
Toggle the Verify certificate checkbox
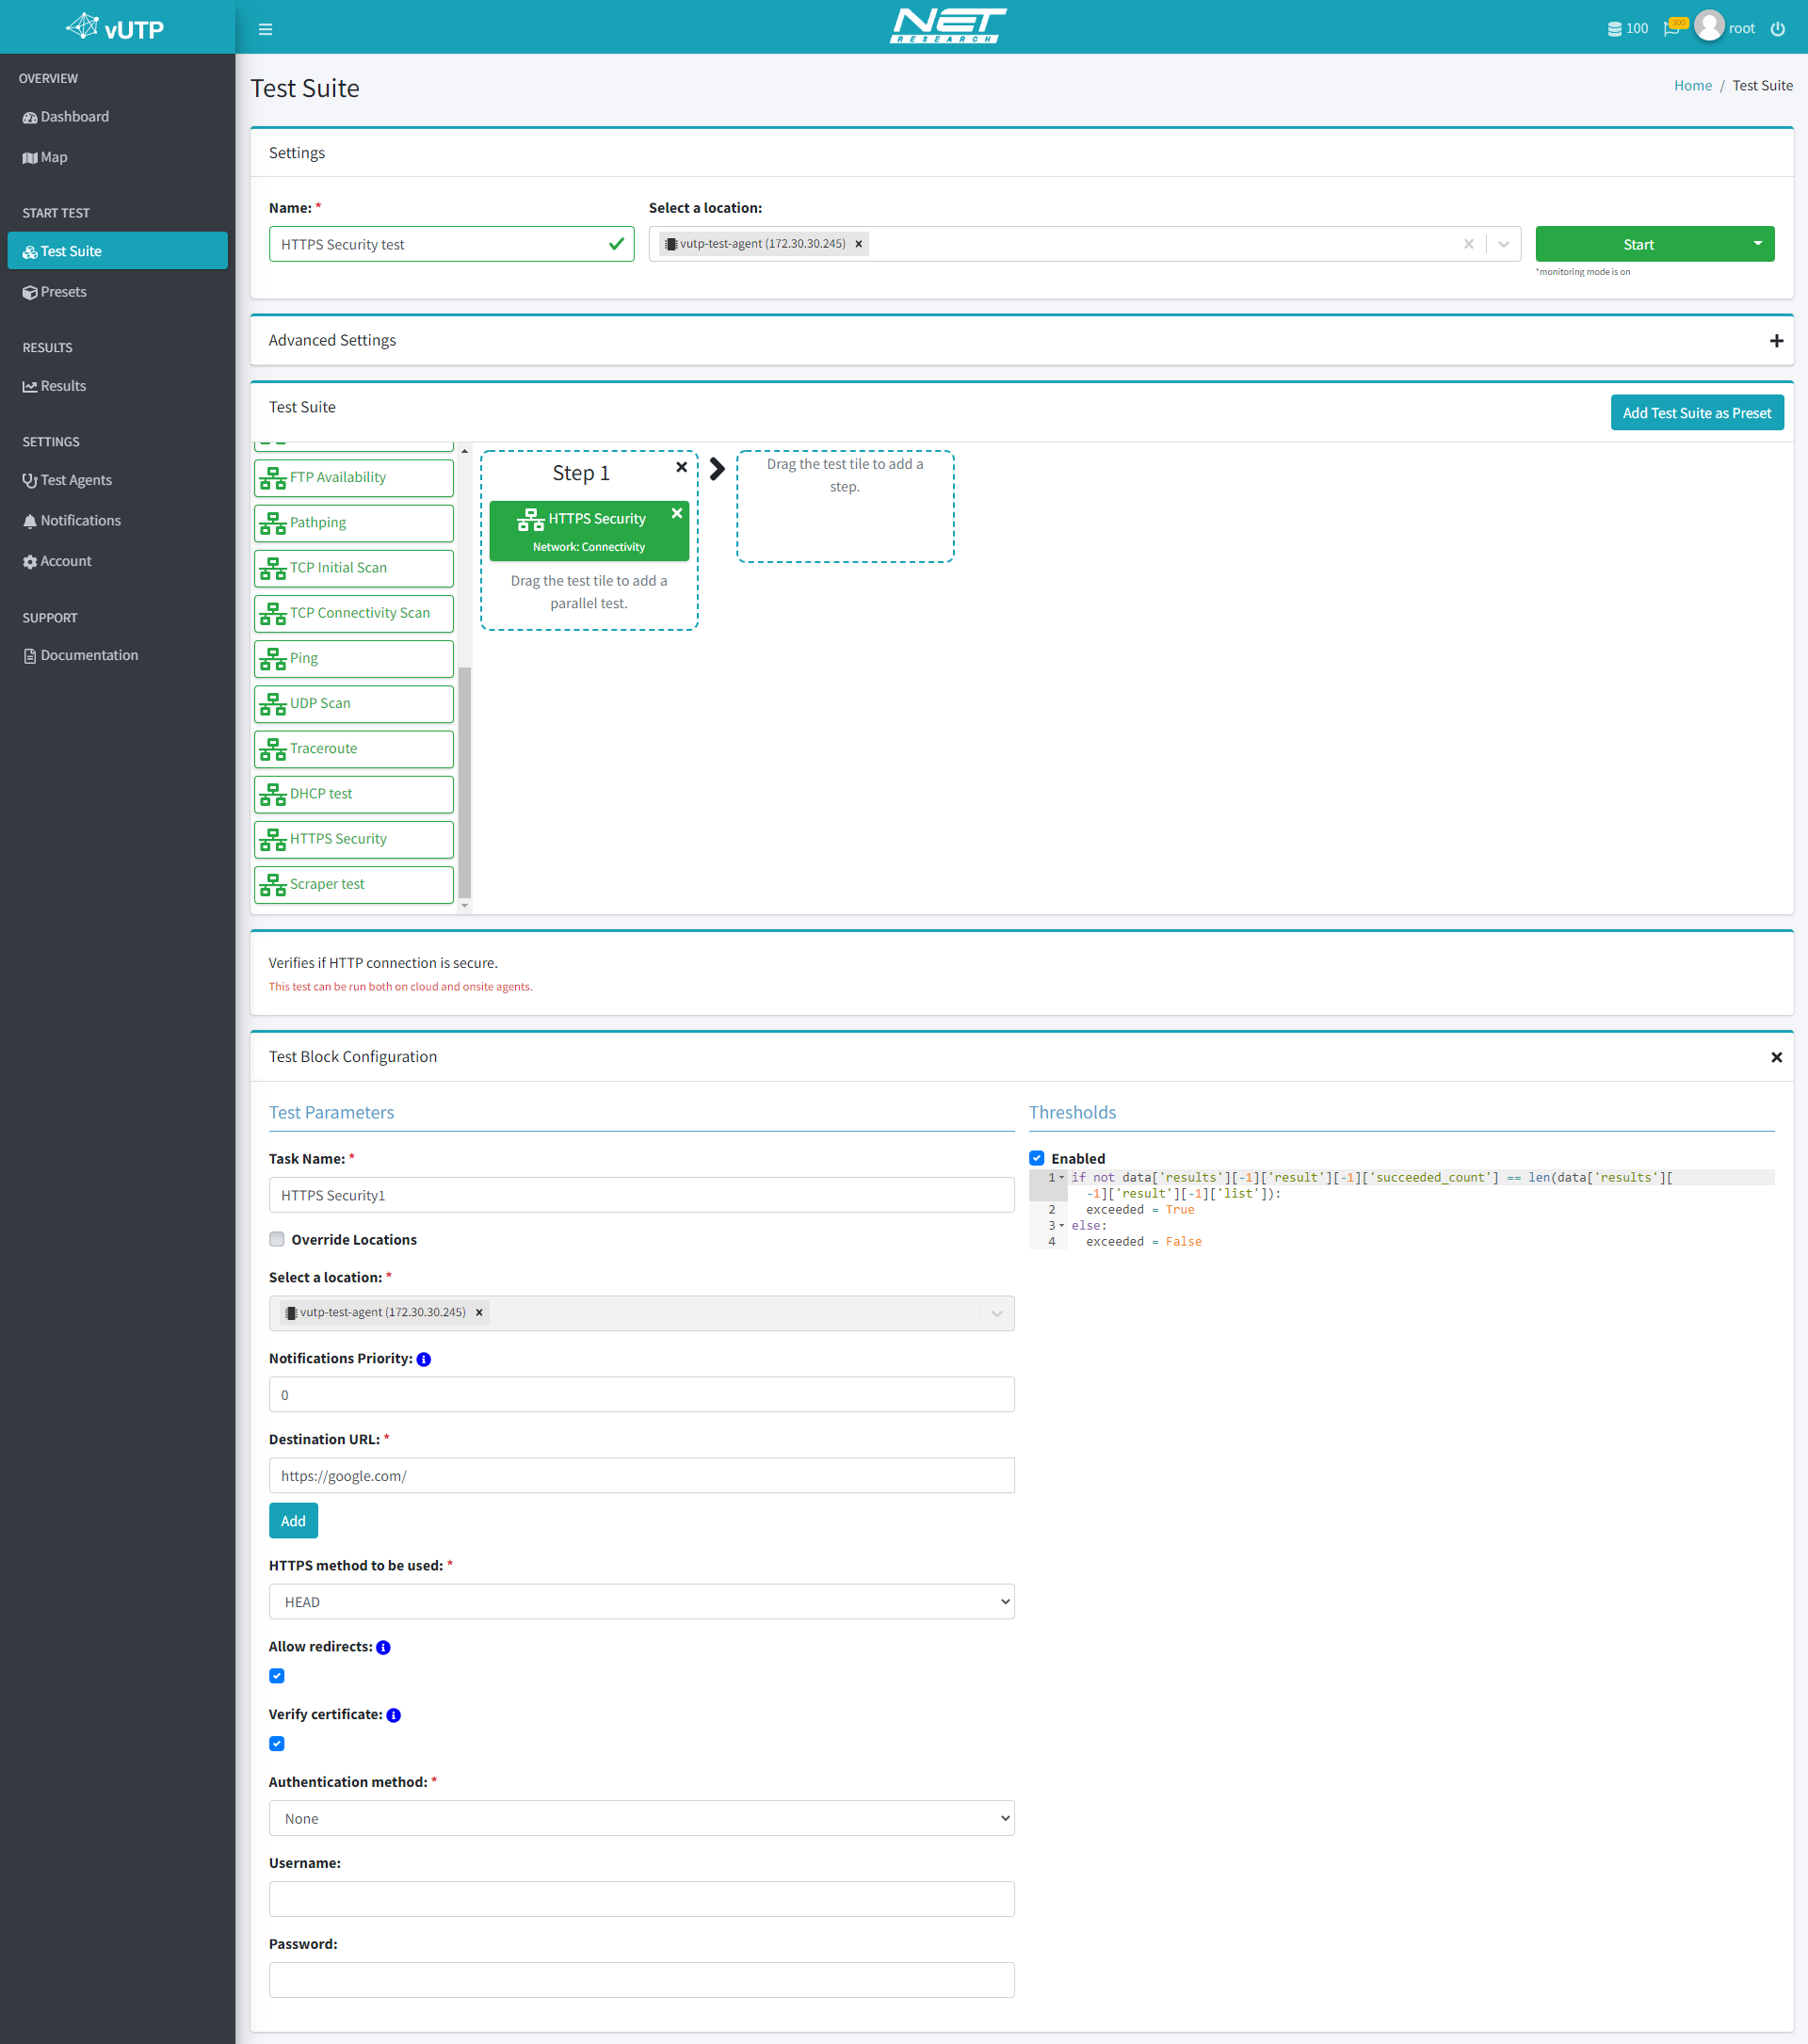[278, 1743]
